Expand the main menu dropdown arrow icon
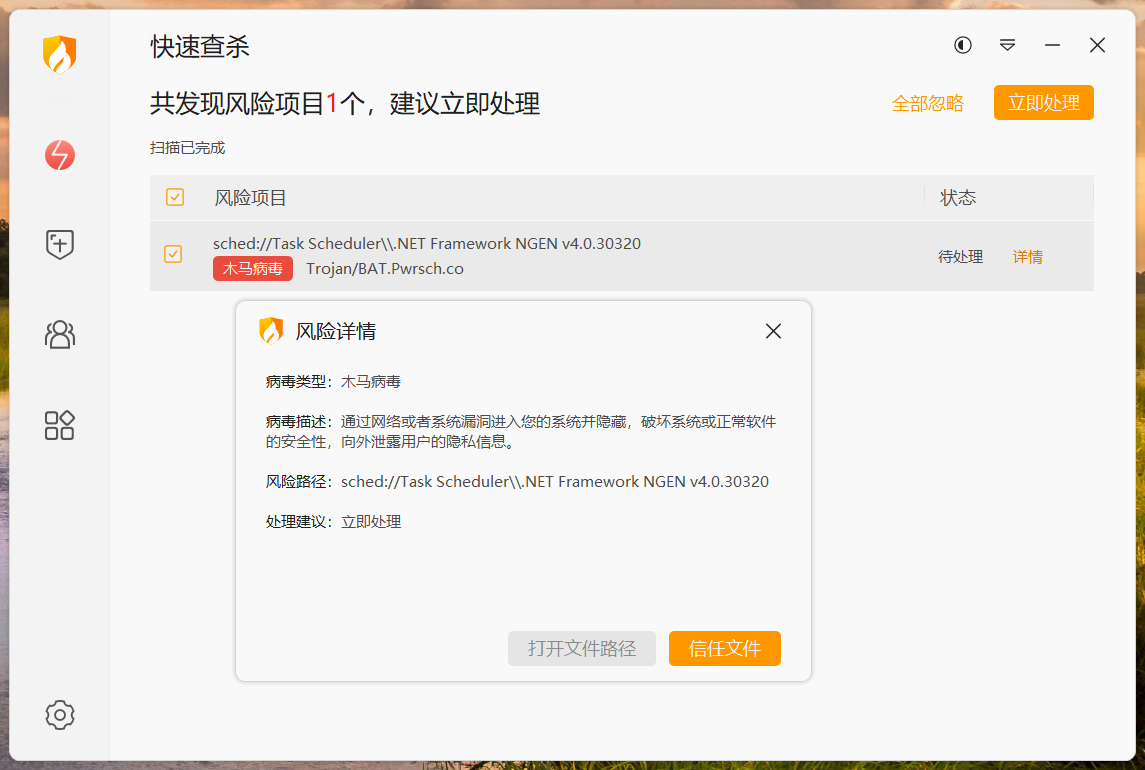Screen dimensions: 1145x770 pyautogui.click(x=1008, y=45)
